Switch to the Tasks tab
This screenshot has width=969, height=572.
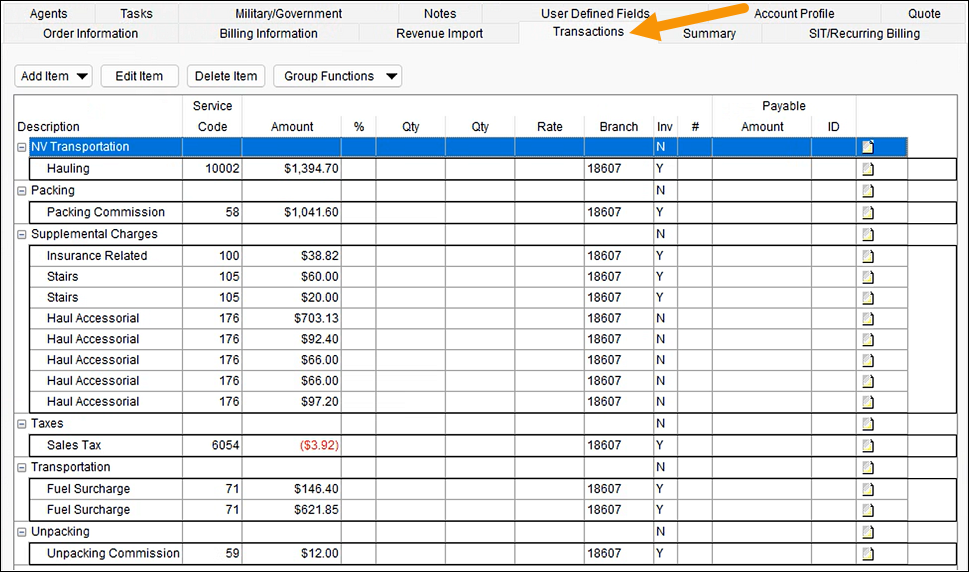coord(136,14)
